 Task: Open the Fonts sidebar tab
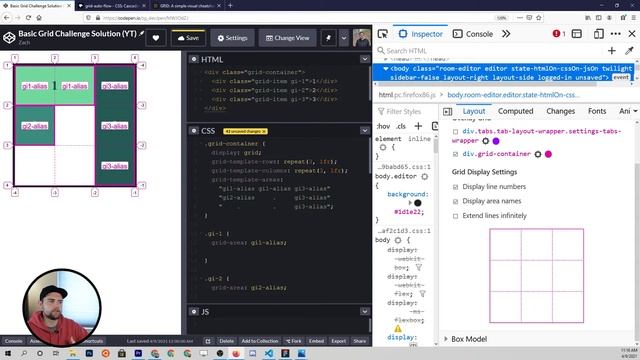[x=597, y=111]
